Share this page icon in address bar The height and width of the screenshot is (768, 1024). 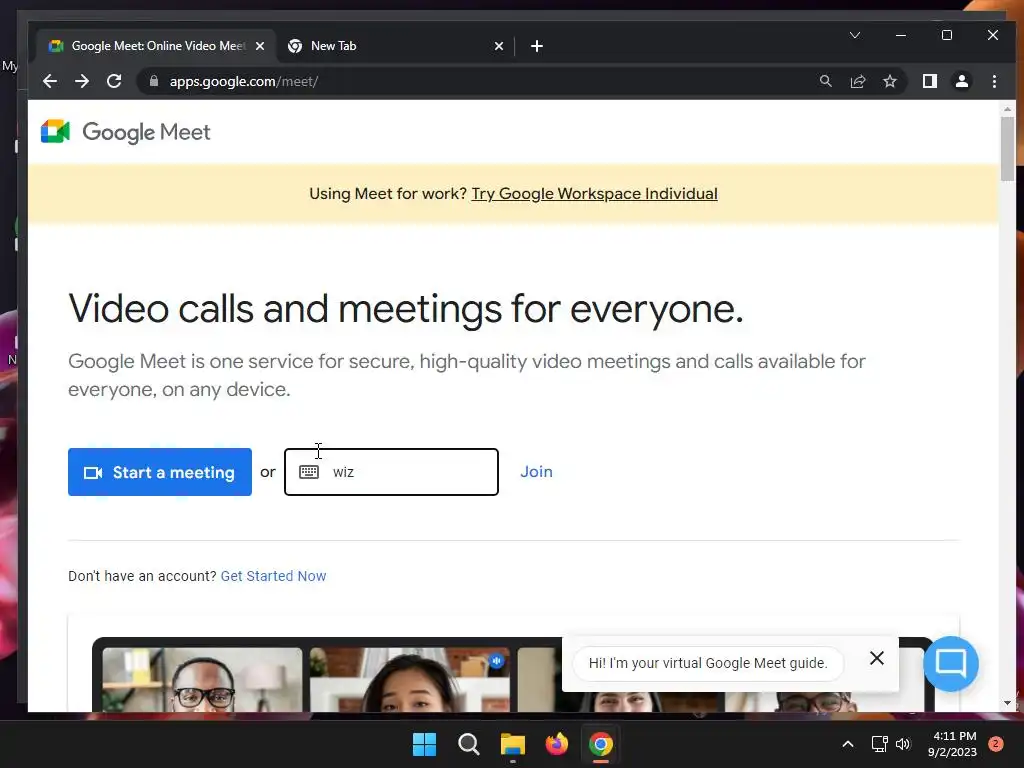(857, 81)
